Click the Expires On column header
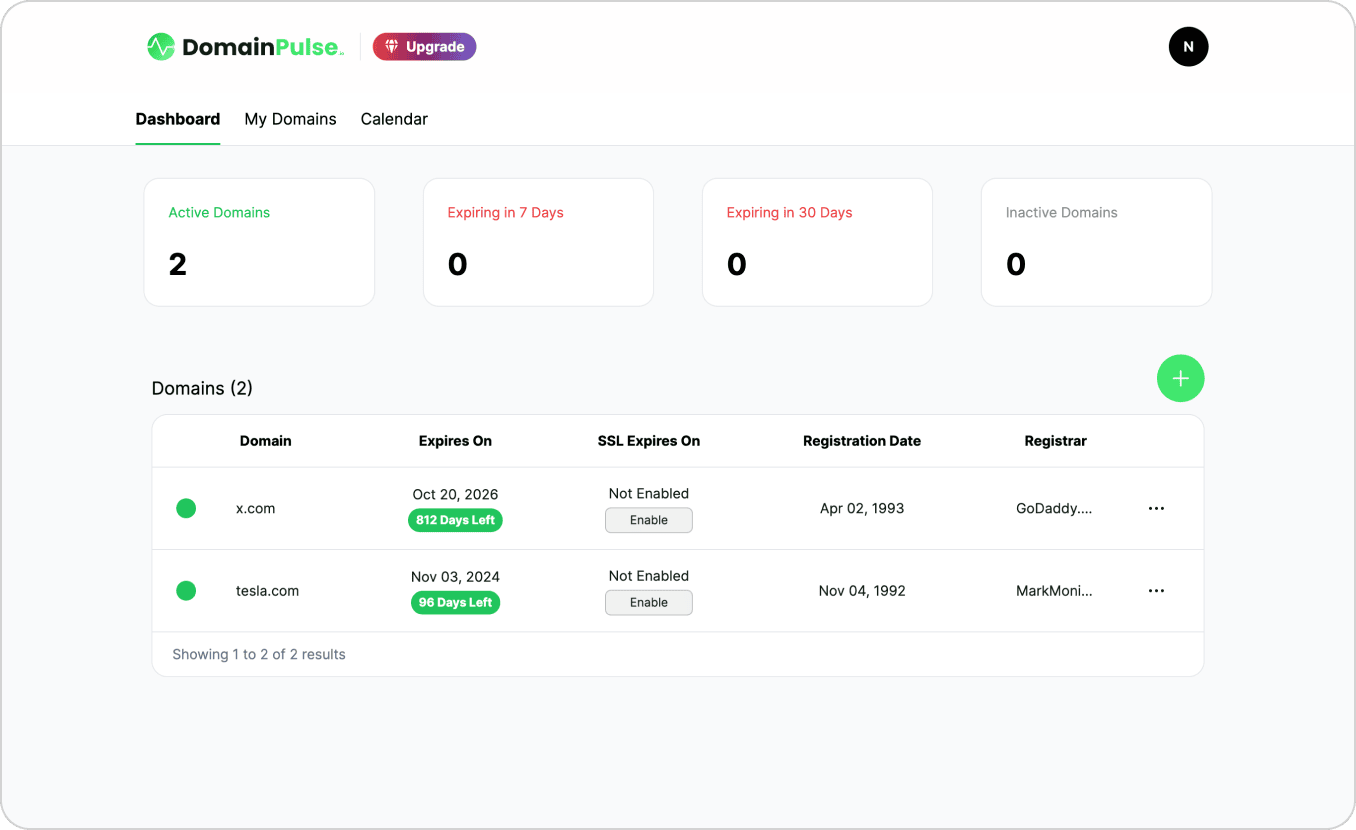Screen dimensions: 1356x830 (x=455, y=441)
